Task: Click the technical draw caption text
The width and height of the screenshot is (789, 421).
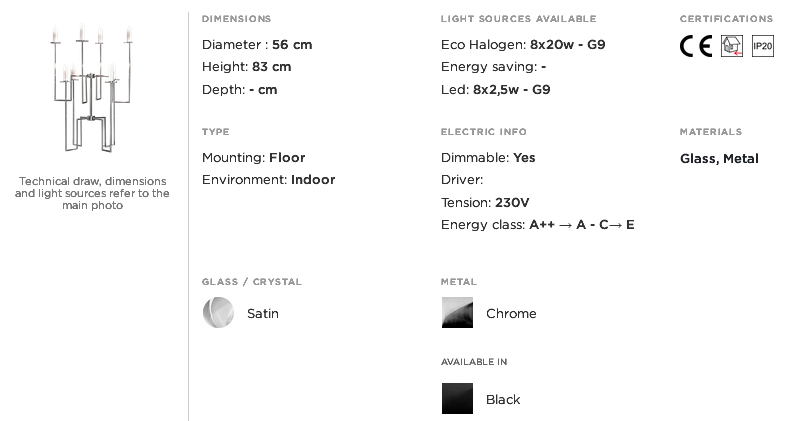Action: [x=92, y=193]
